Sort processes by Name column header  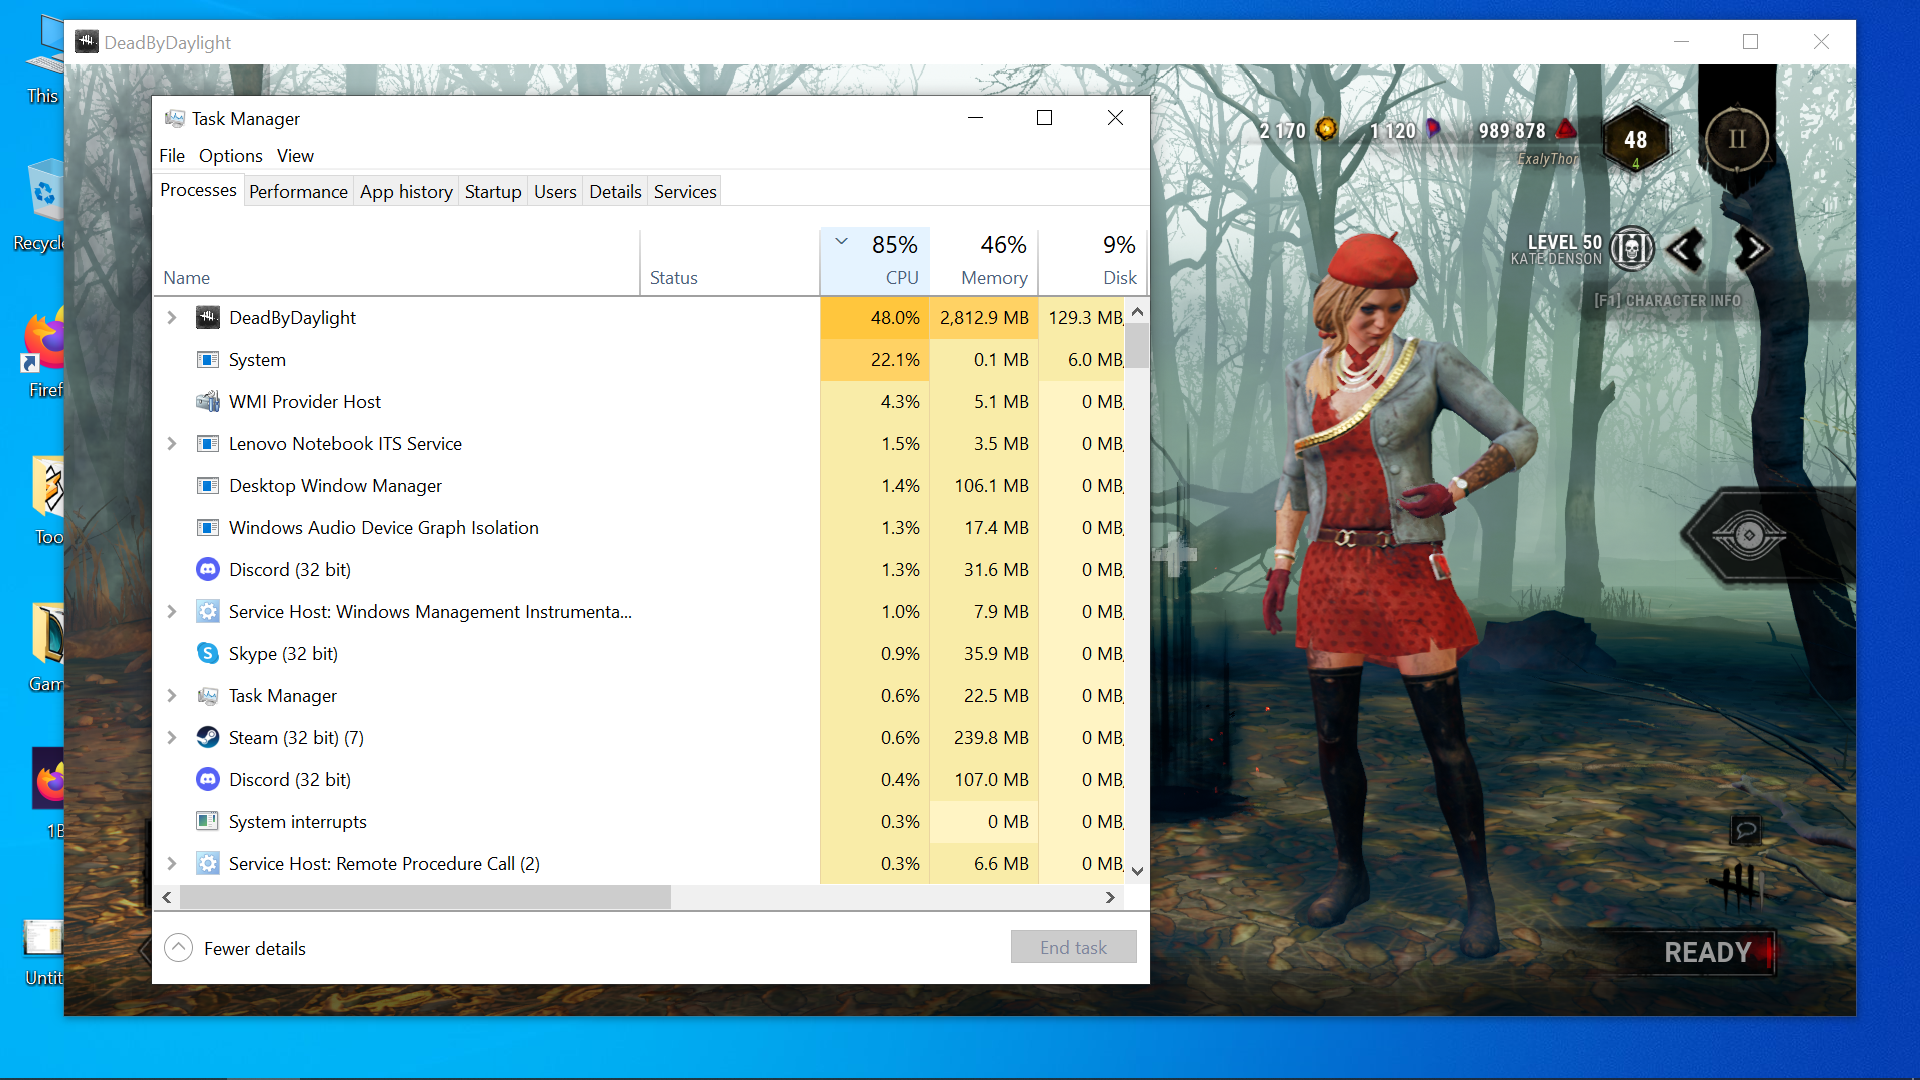pyautogui.click(x=397, y=262)
